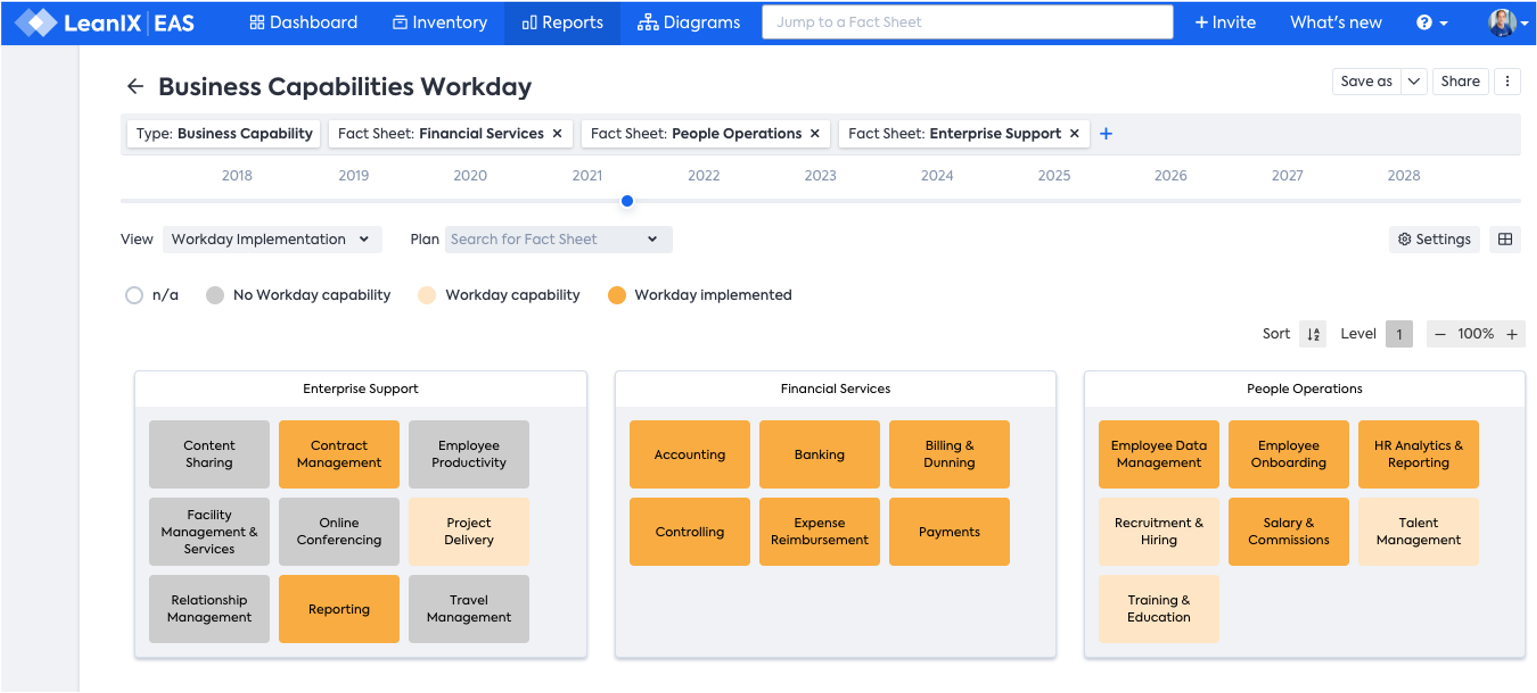
Task: Go to the Inventory tab
Action: click(x=439, y=22)
